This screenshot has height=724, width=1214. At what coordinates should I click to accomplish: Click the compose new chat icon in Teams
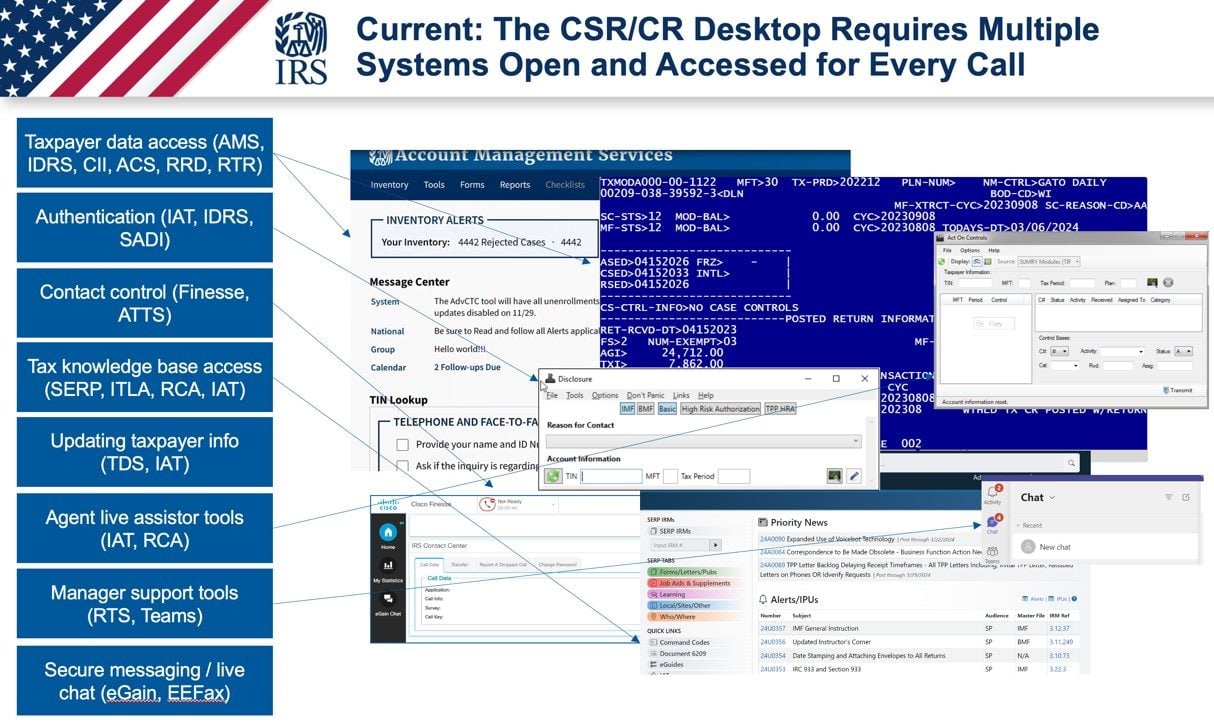pyautogui.click(x=1186, y=497)
